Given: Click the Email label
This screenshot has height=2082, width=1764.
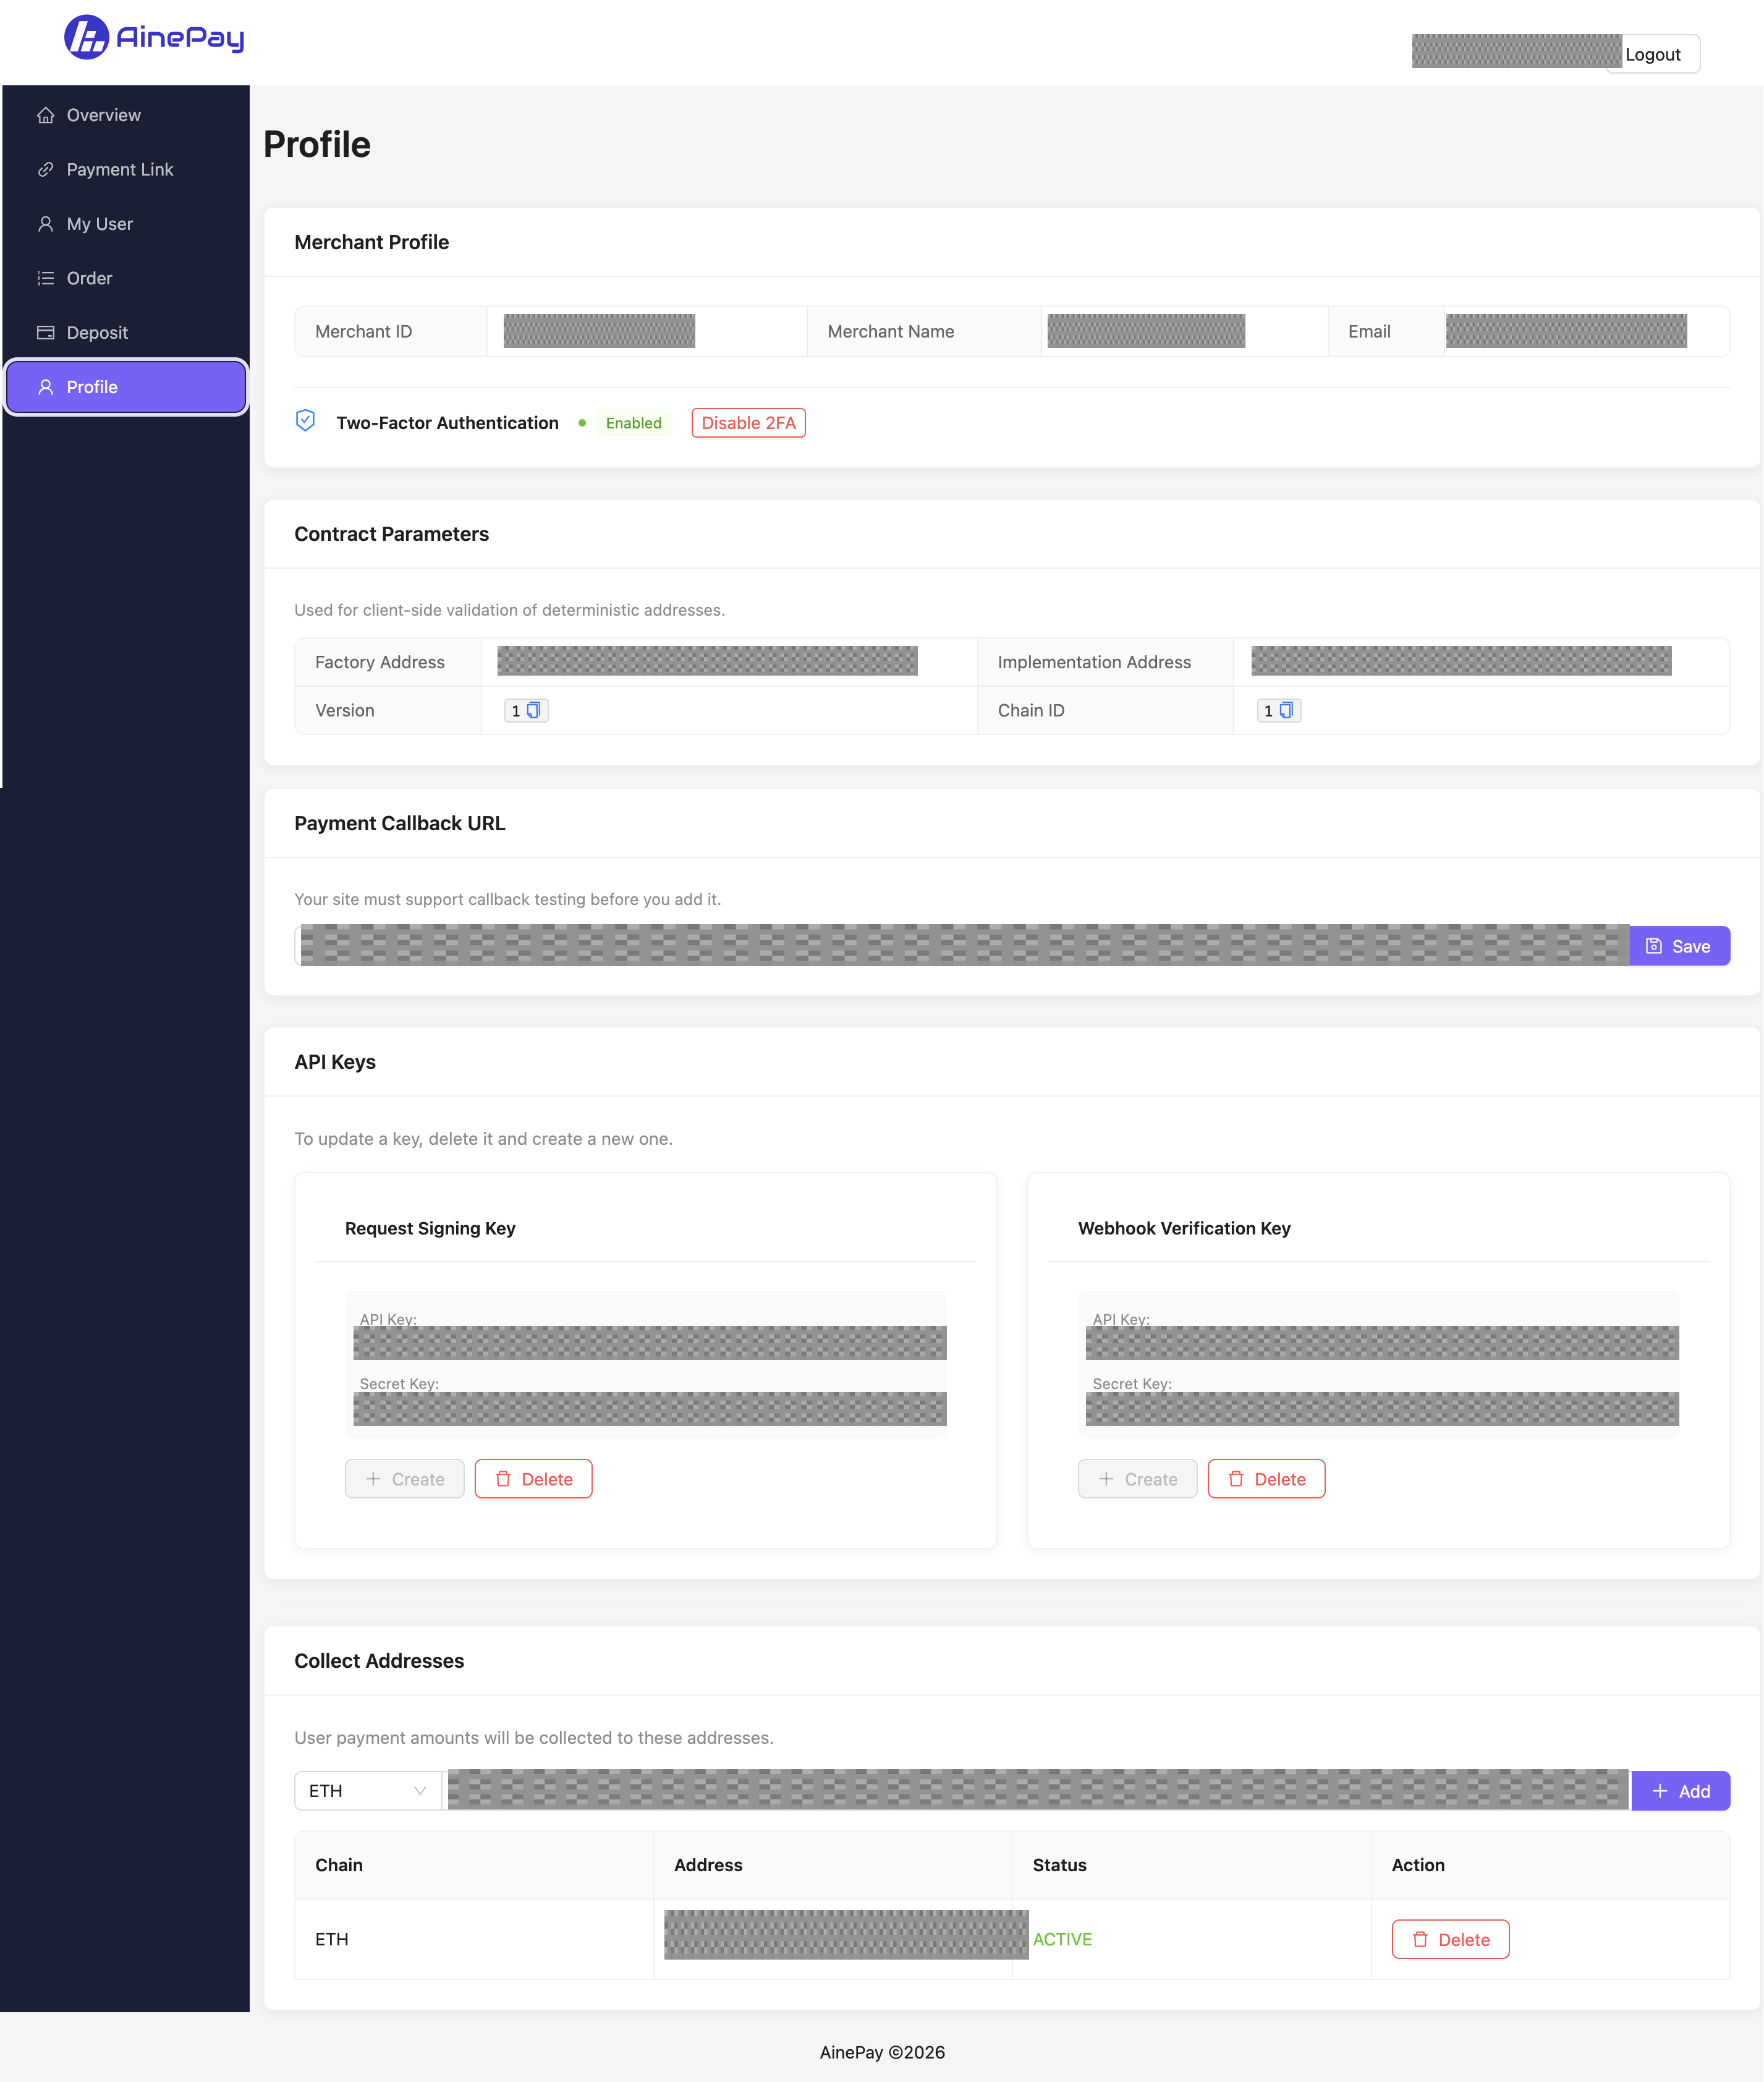Looking at the screenshot, I should click(x=1369, y=331).
